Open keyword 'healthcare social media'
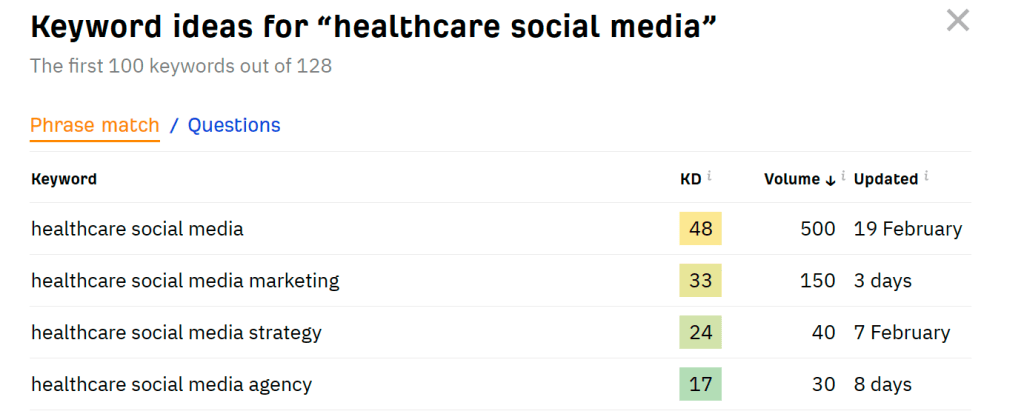This screenshot has width=1024, height=414. point(137,229)
